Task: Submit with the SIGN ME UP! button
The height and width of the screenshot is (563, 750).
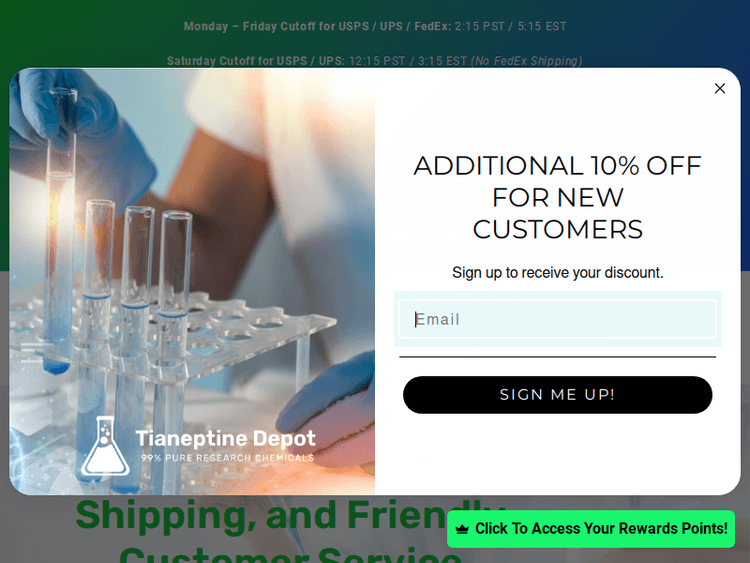Action: pos(557,395)
